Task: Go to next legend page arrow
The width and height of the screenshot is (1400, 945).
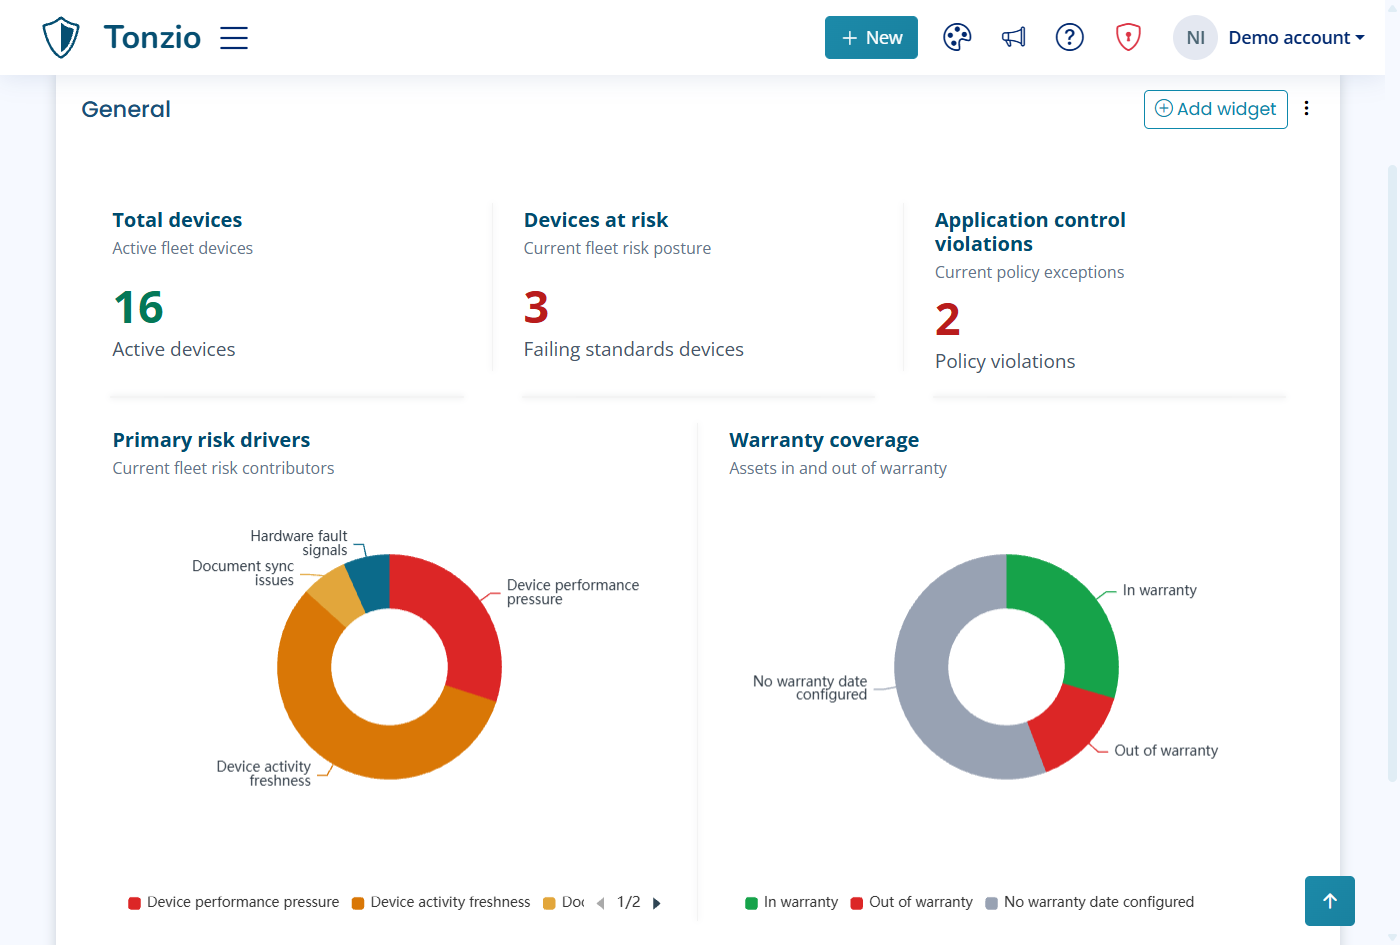Action: [x=657, y=903]
